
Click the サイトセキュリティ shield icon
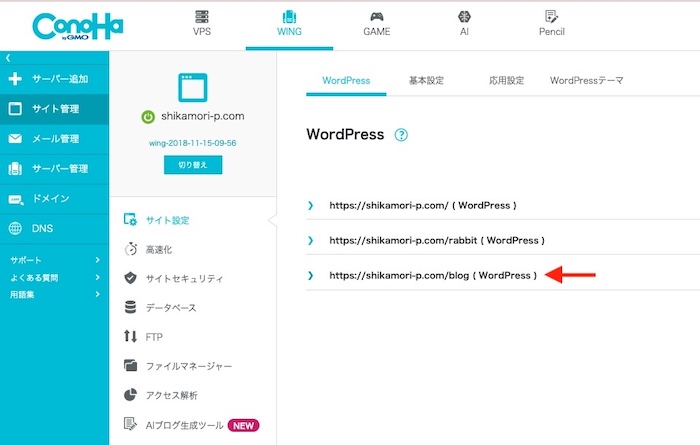(x=130, y=278)
